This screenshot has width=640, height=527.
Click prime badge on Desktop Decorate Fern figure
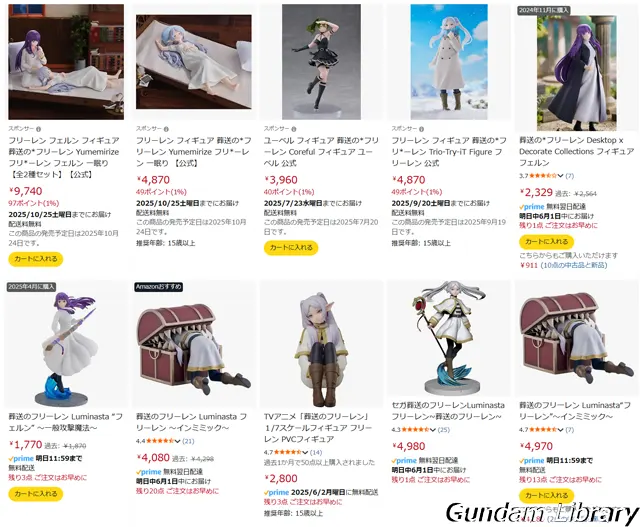pyautogui.click(x=532, y=207)
